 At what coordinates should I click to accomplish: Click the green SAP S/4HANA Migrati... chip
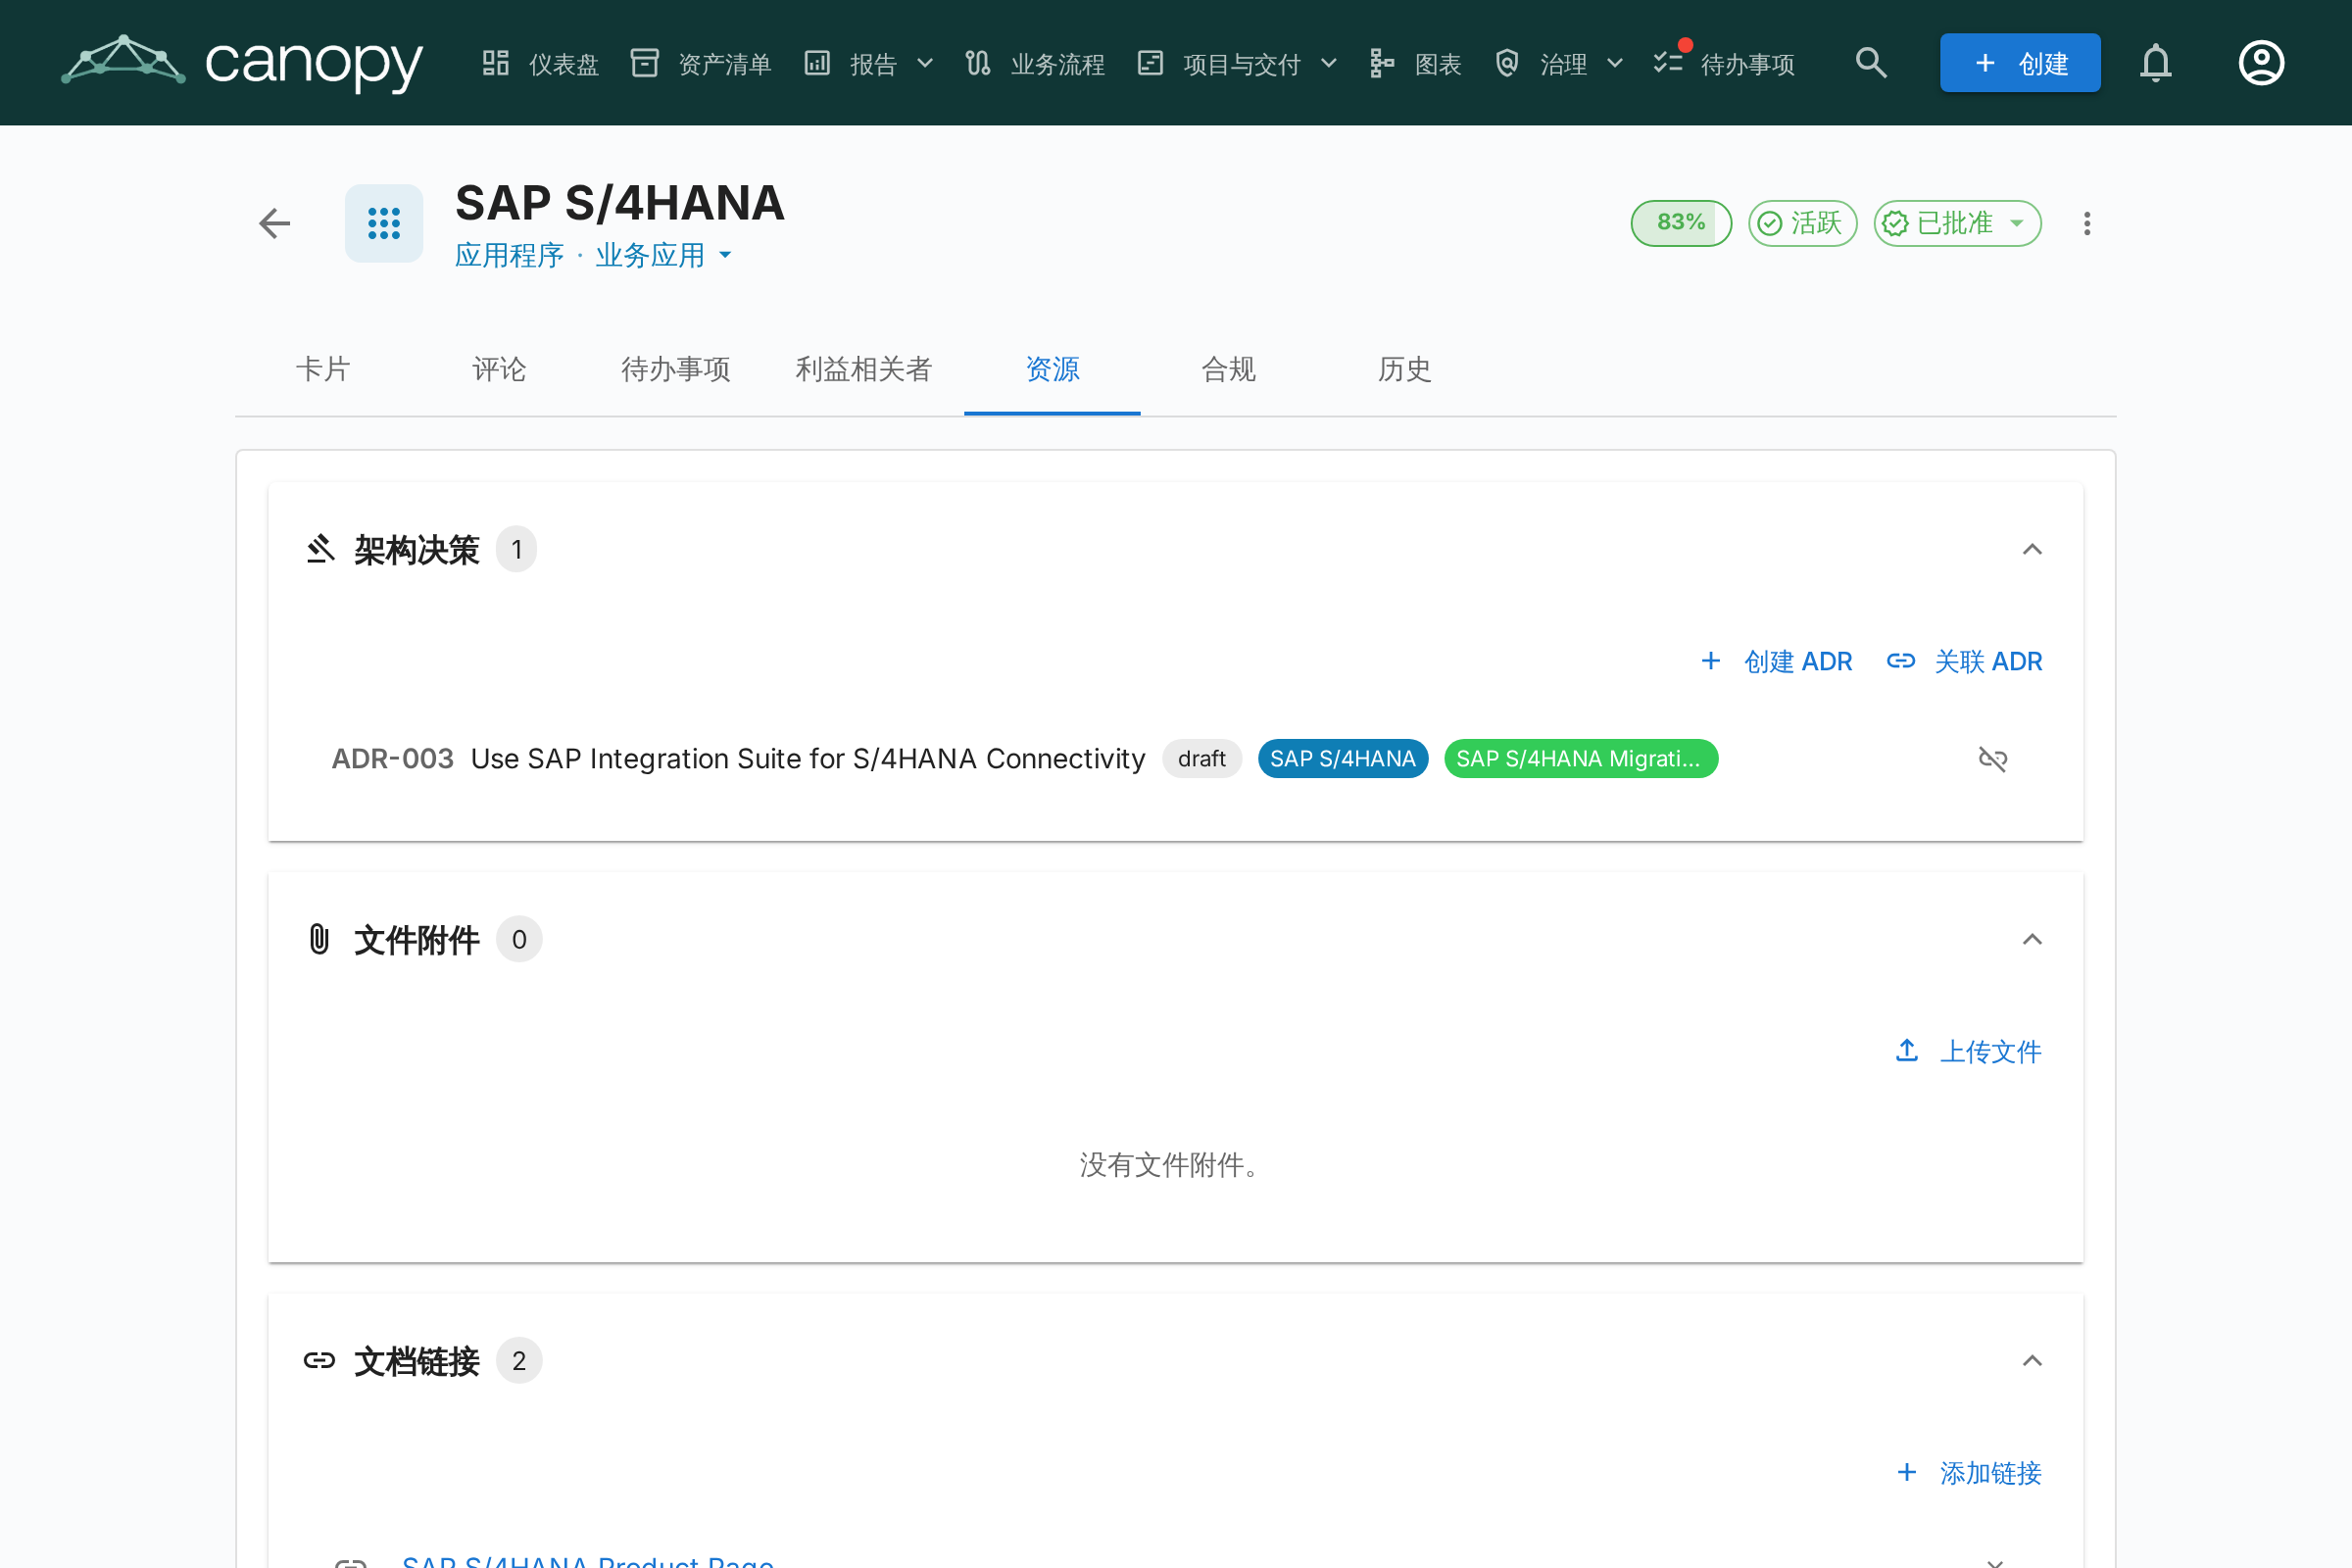(x=1580, y=759)
